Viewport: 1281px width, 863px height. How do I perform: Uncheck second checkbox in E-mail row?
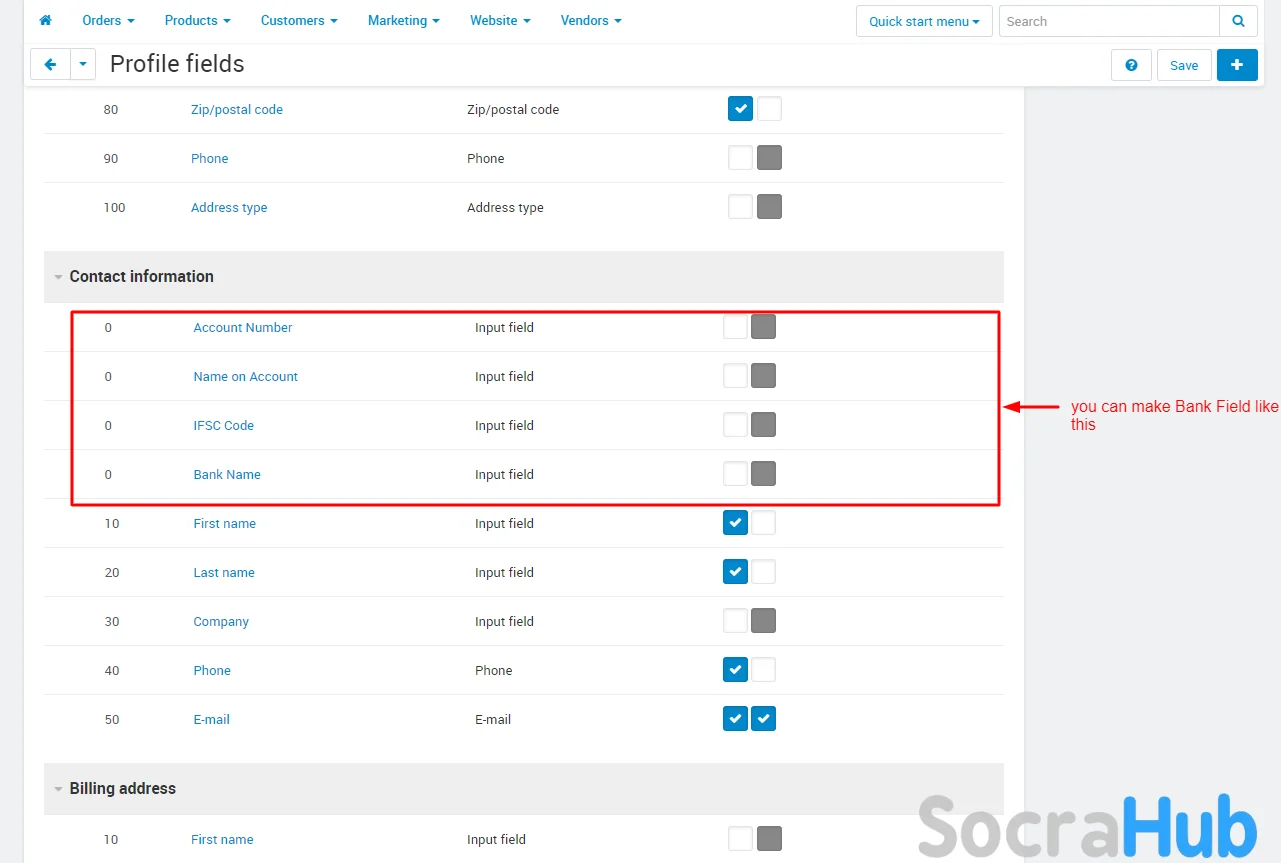763,719
